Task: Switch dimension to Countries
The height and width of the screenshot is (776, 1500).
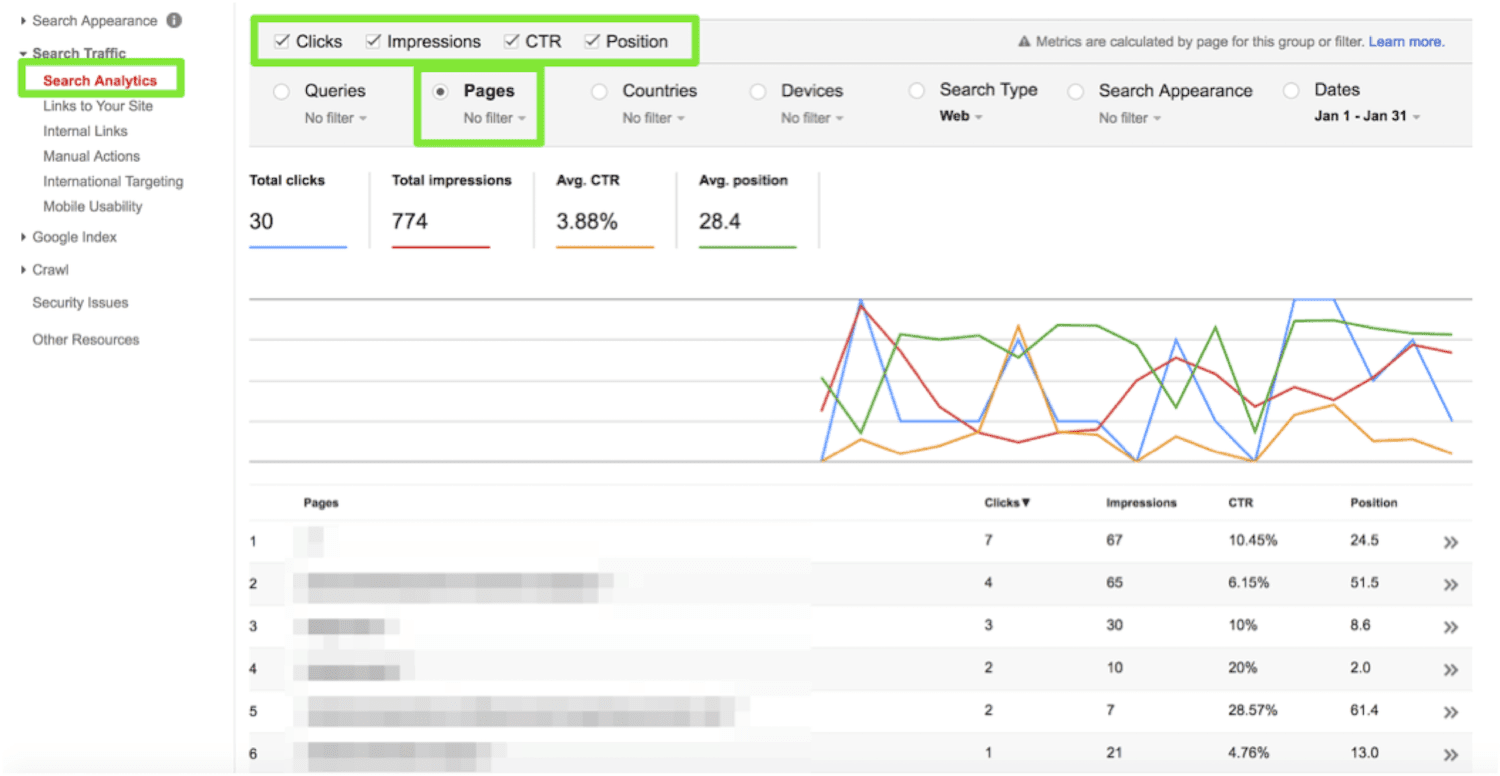Action: point(599,90)
